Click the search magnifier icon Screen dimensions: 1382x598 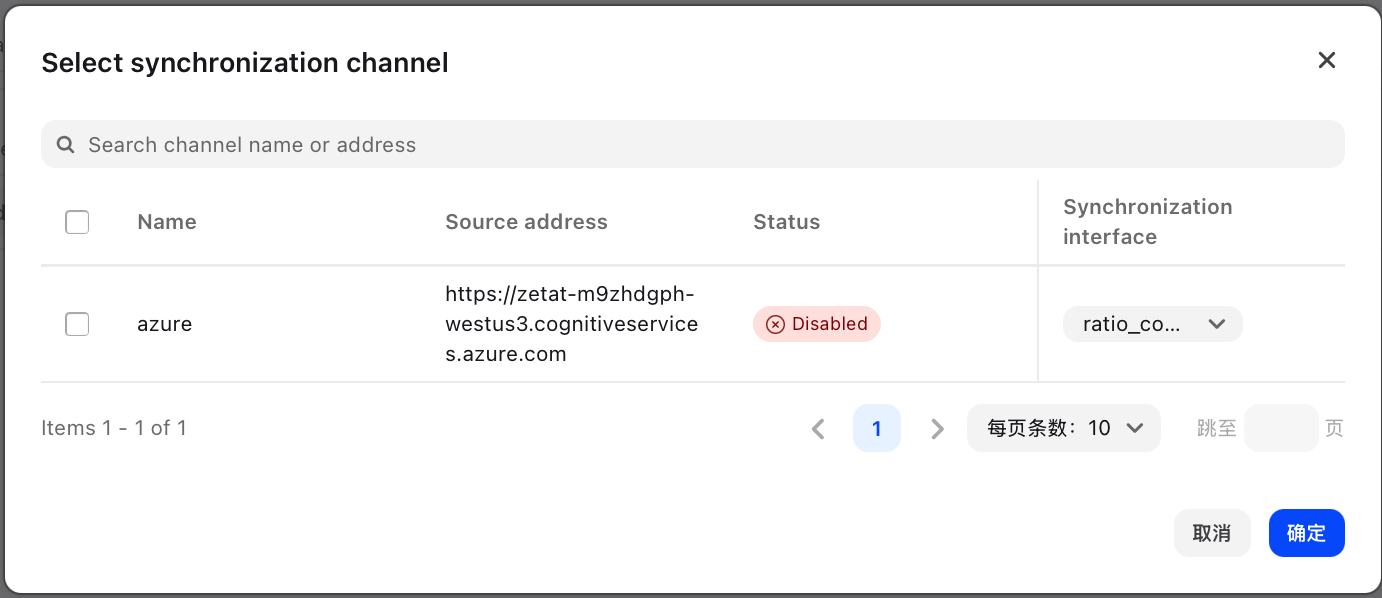click(66, 145)
